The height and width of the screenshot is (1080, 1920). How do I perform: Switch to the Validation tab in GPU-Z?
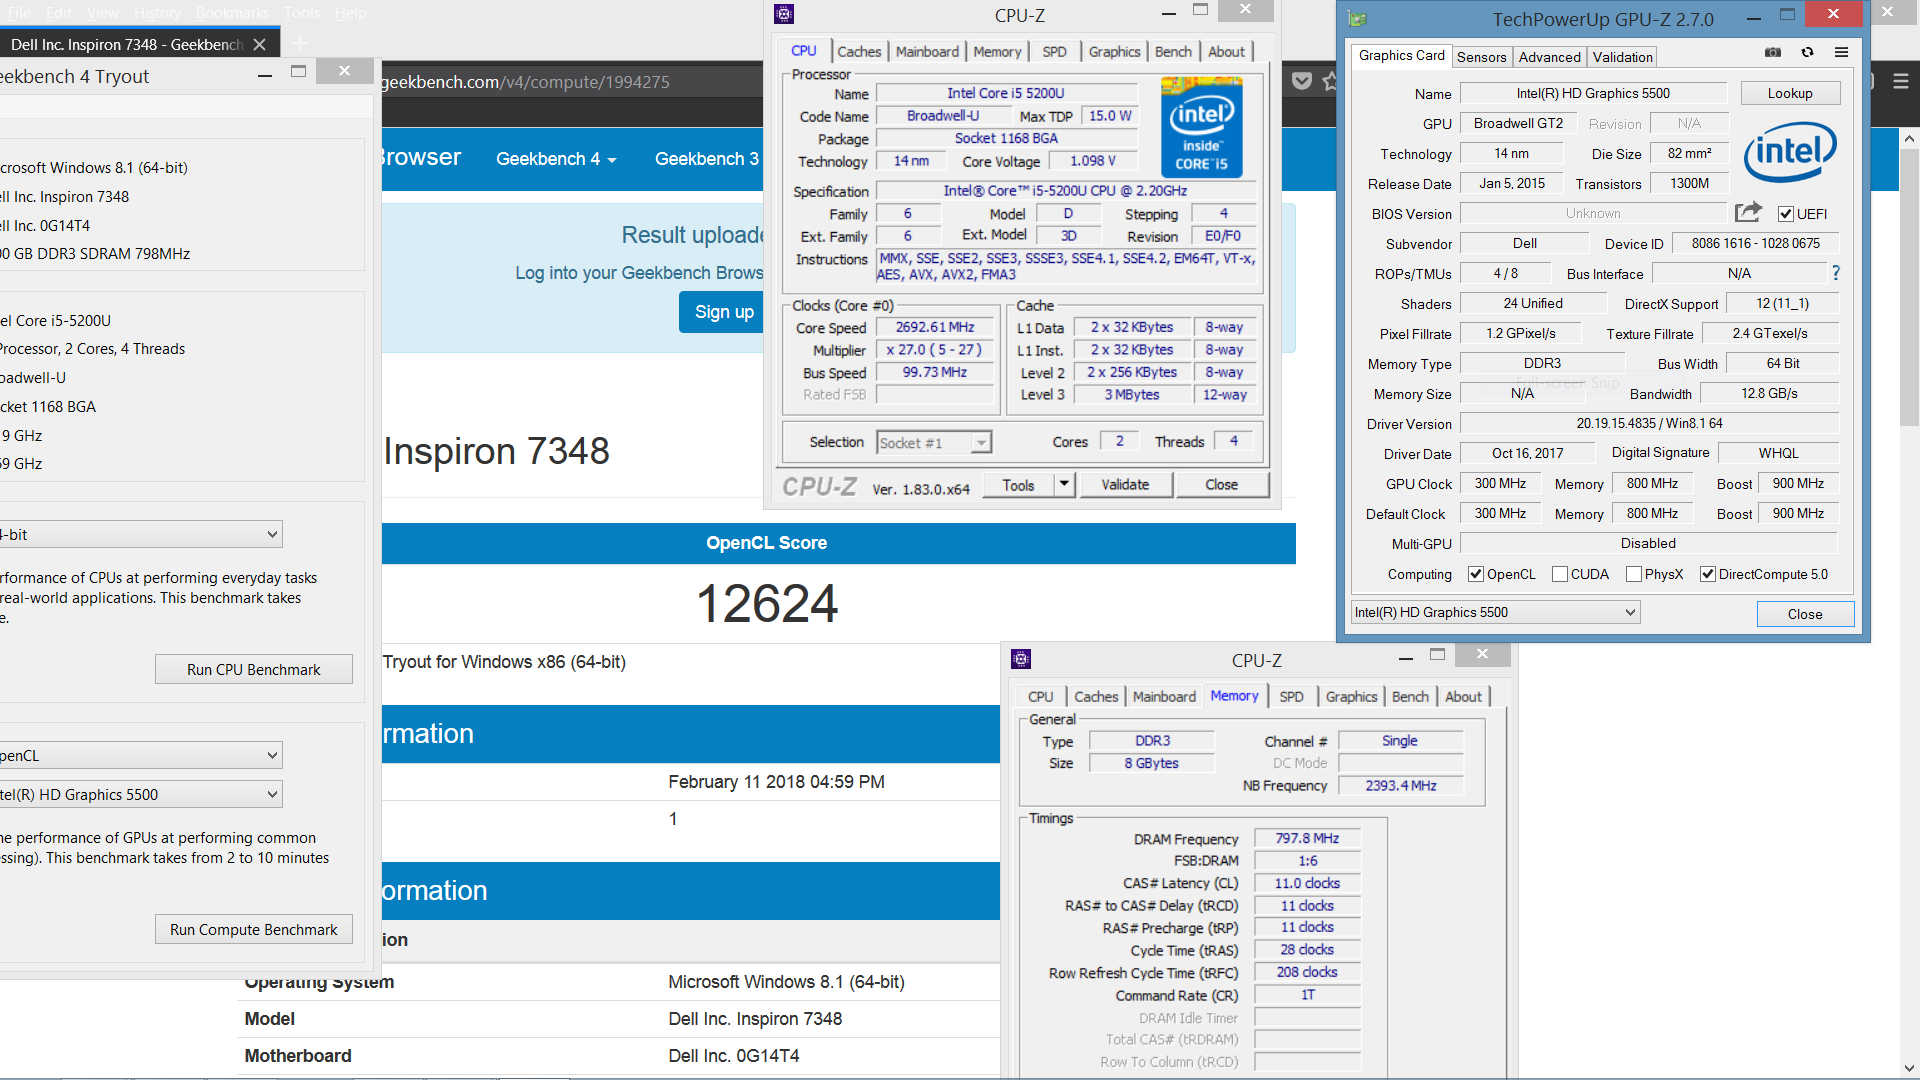[1622, 57]
